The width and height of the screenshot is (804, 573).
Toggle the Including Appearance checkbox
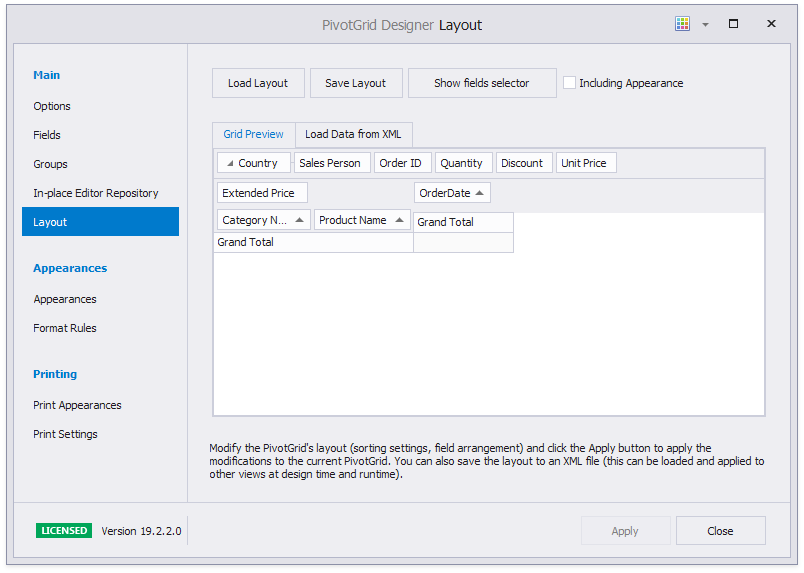[569, 83]
